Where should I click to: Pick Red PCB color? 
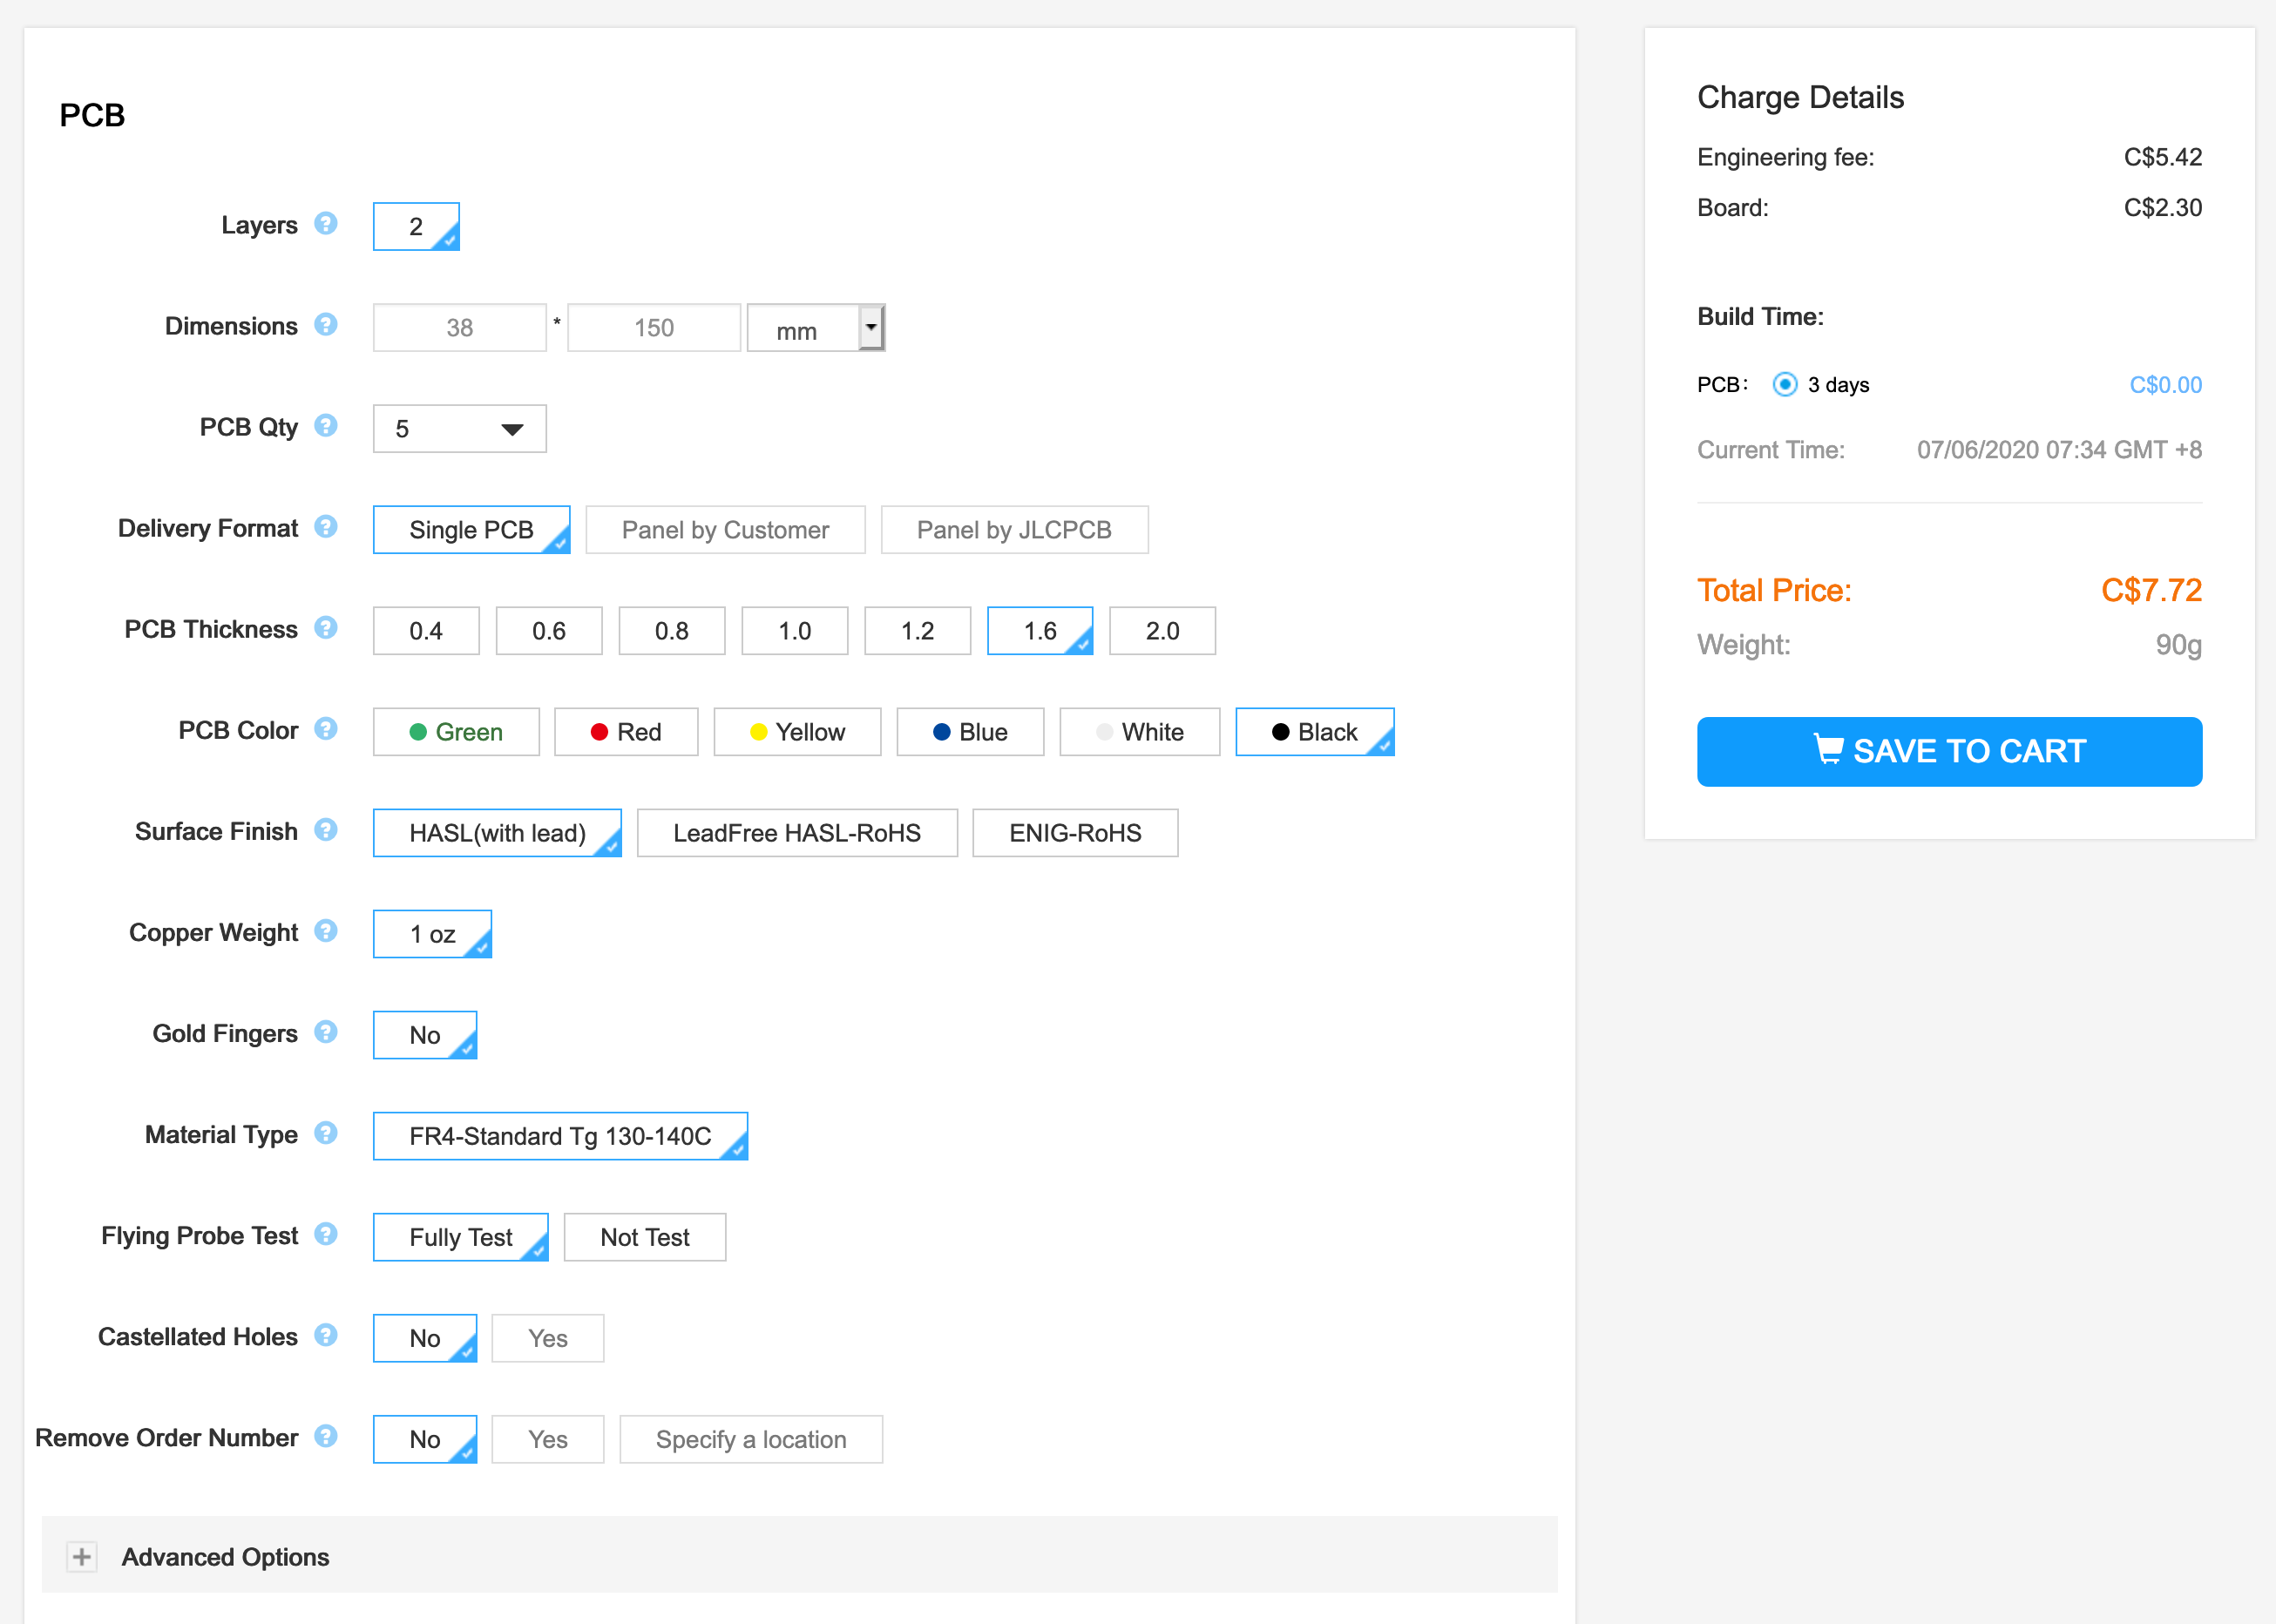click(x=626, y=732)
